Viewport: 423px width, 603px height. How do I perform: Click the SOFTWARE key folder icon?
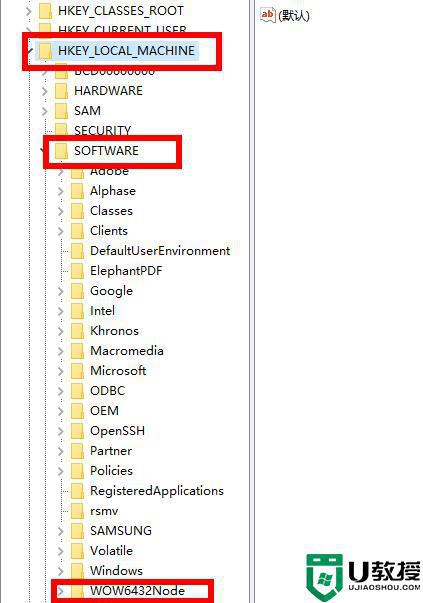(x=61, y=151)
